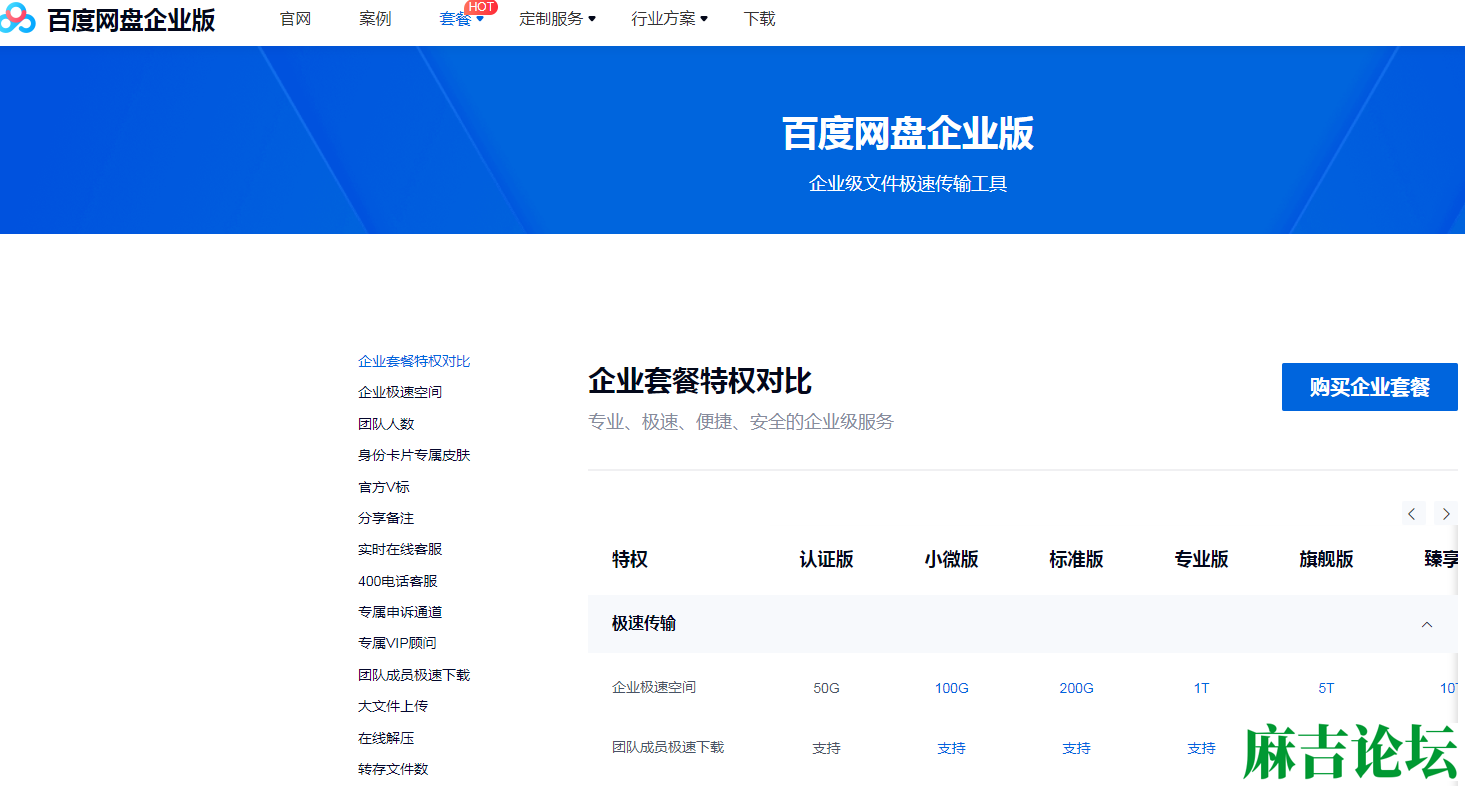
Task: Click the banner title 百度网盘企业版
Action: pos(908,133)
